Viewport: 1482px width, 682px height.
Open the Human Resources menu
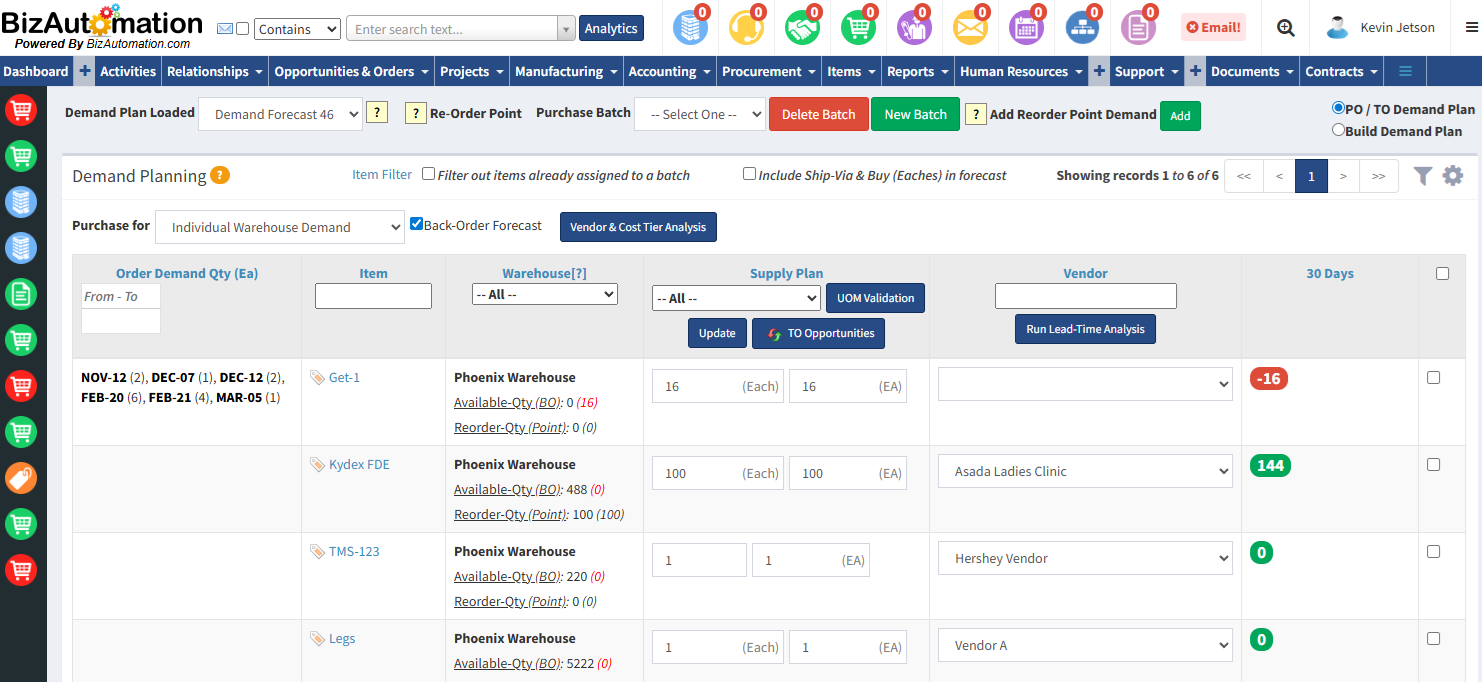(x=1021, y=71)
